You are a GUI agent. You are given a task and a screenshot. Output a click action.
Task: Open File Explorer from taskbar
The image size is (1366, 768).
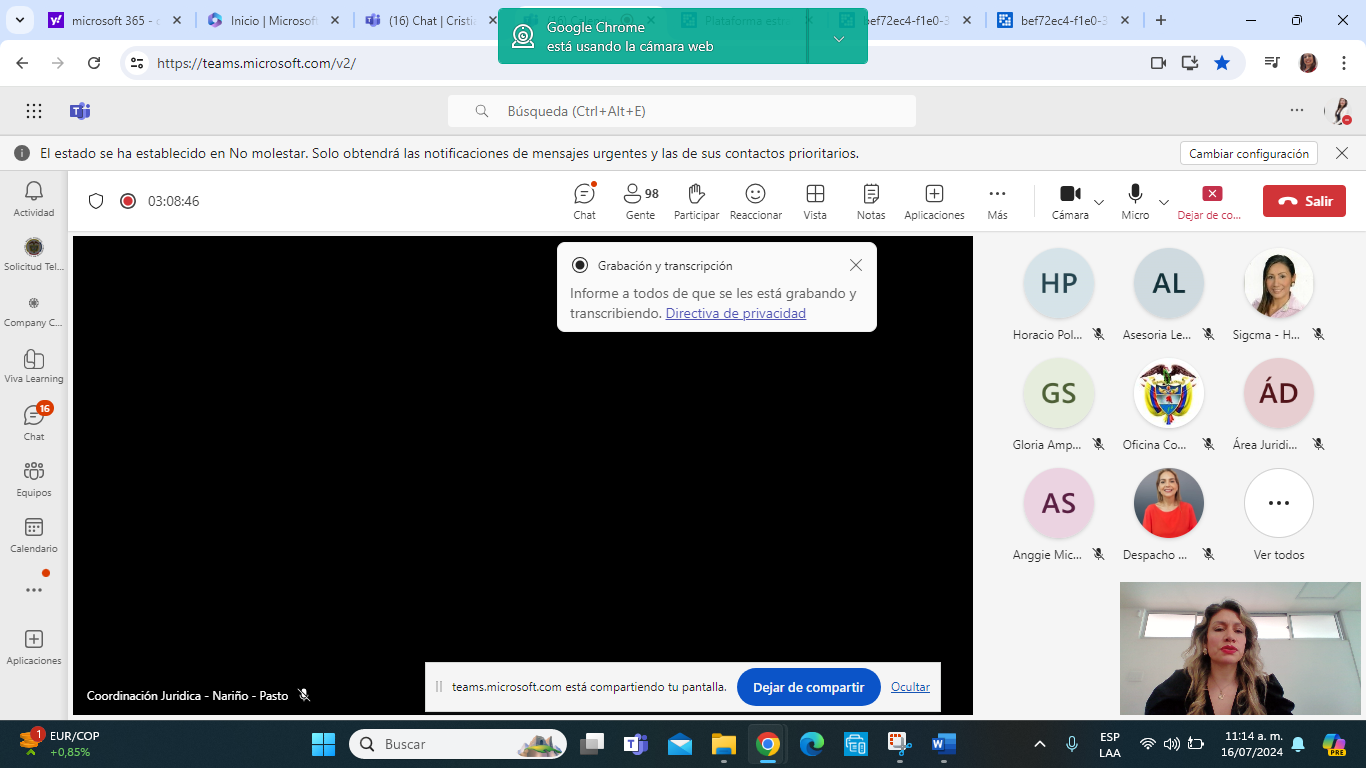724,744
